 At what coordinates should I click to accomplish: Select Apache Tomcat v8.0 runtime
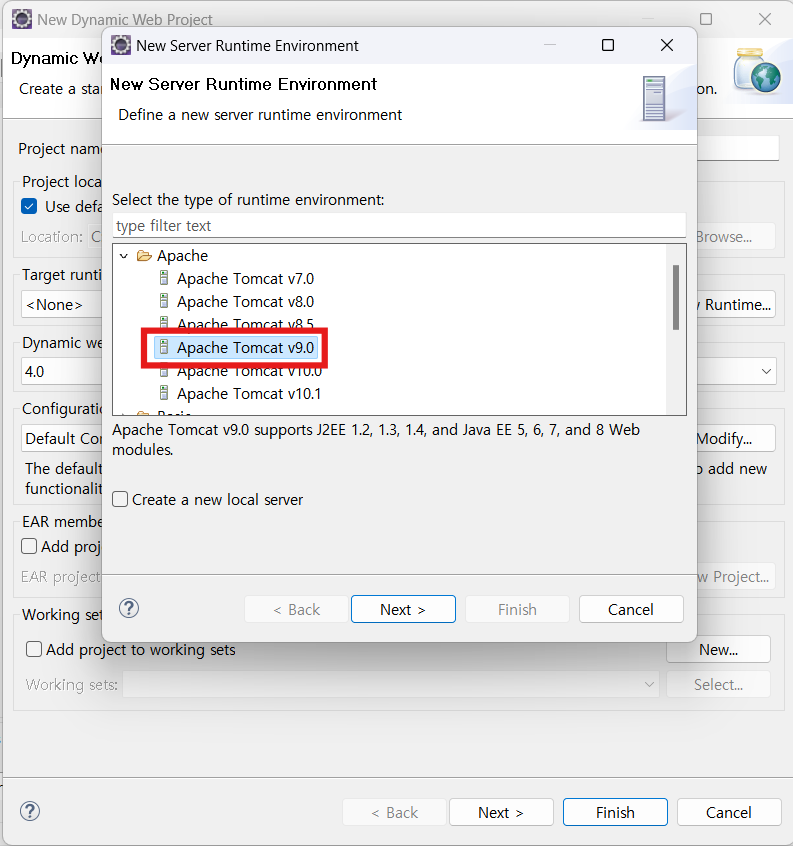tap(245, 302)
